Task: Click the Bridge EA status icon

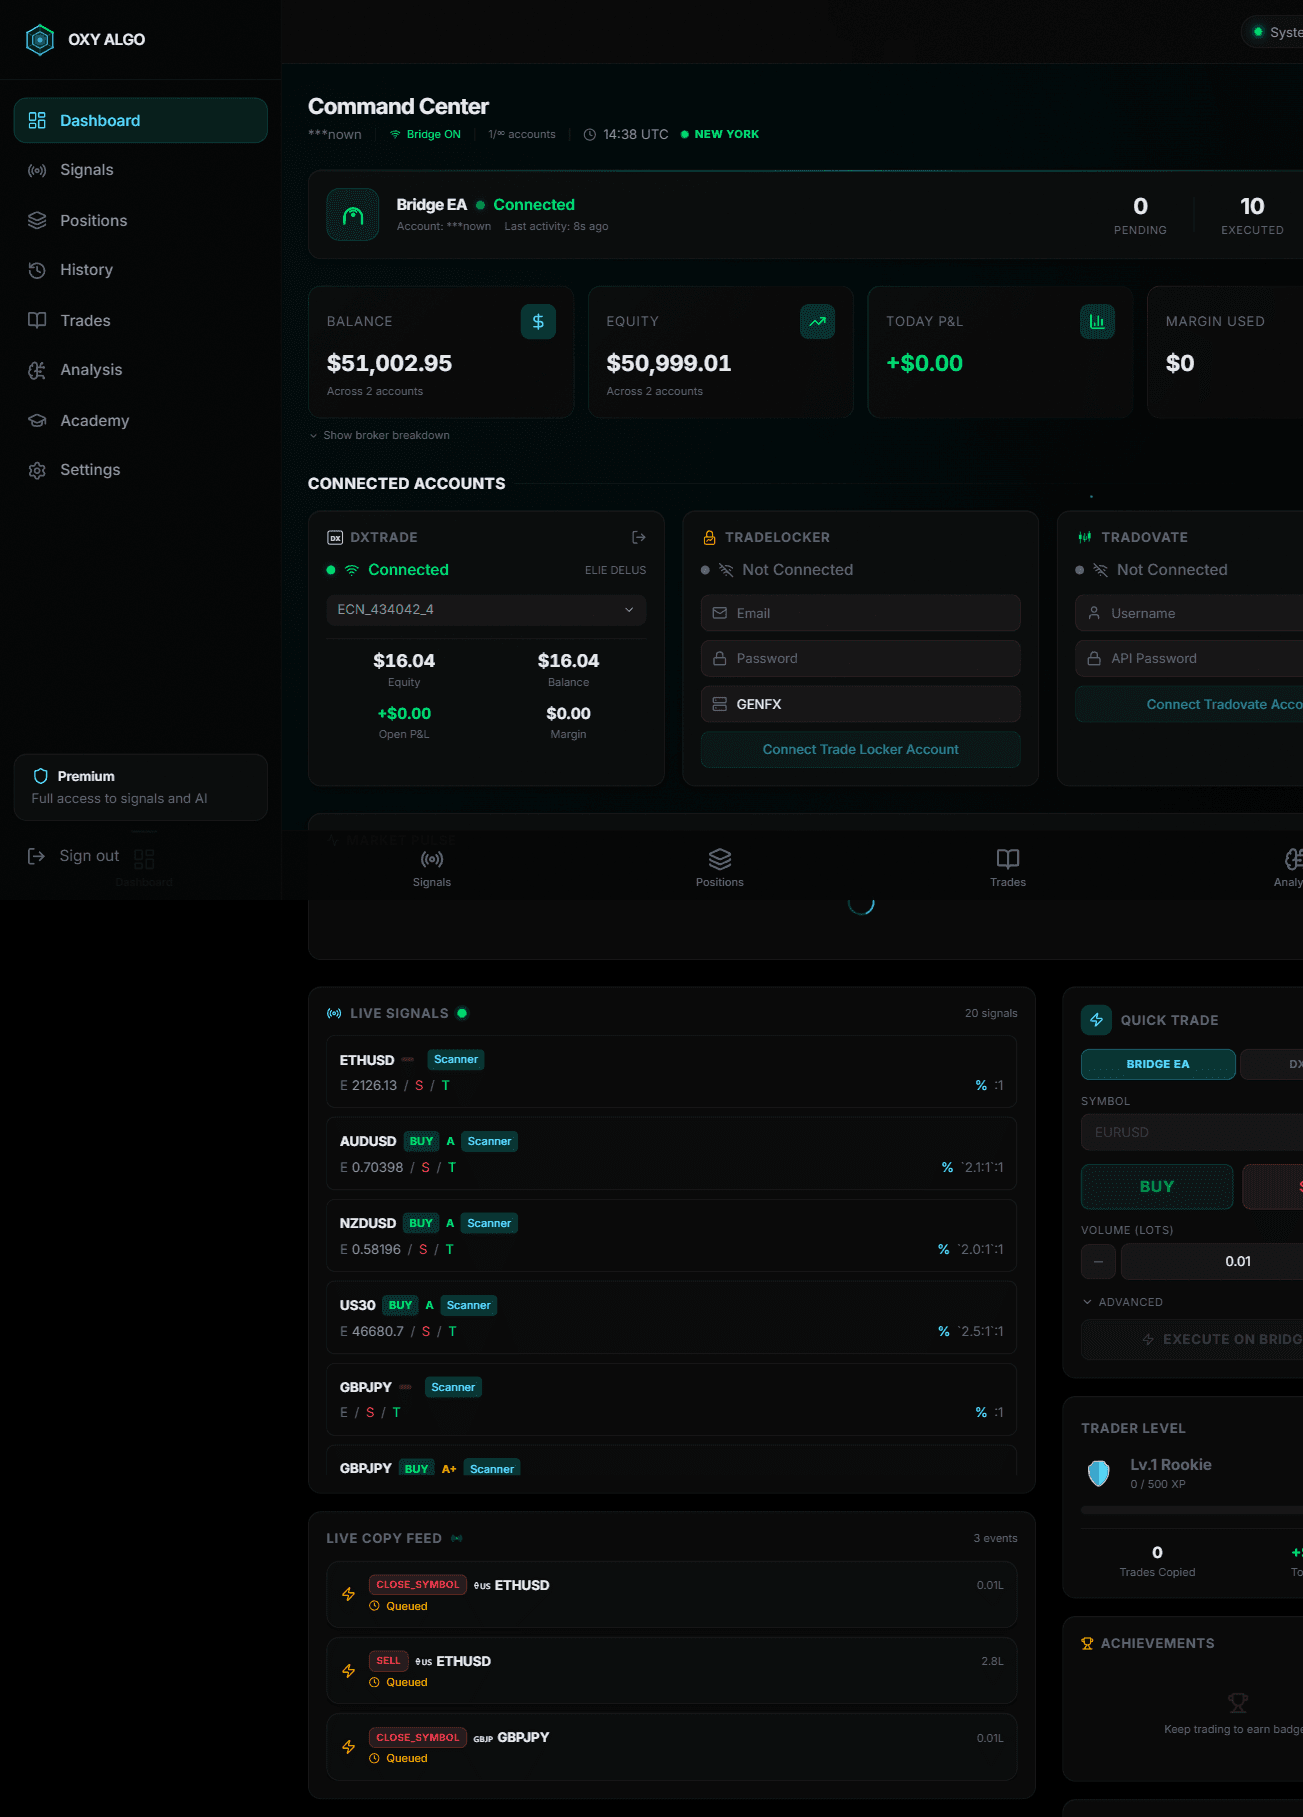Action: [x=353, y=215]
